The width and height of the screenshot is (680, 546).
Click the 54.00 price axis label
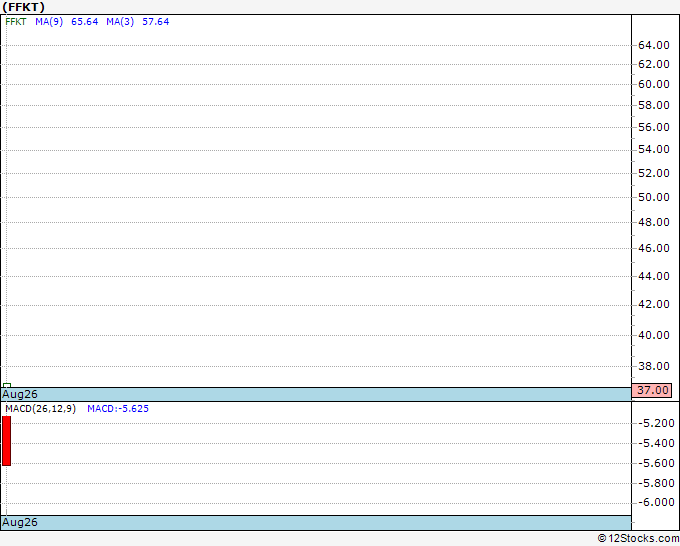pos(654,149)
